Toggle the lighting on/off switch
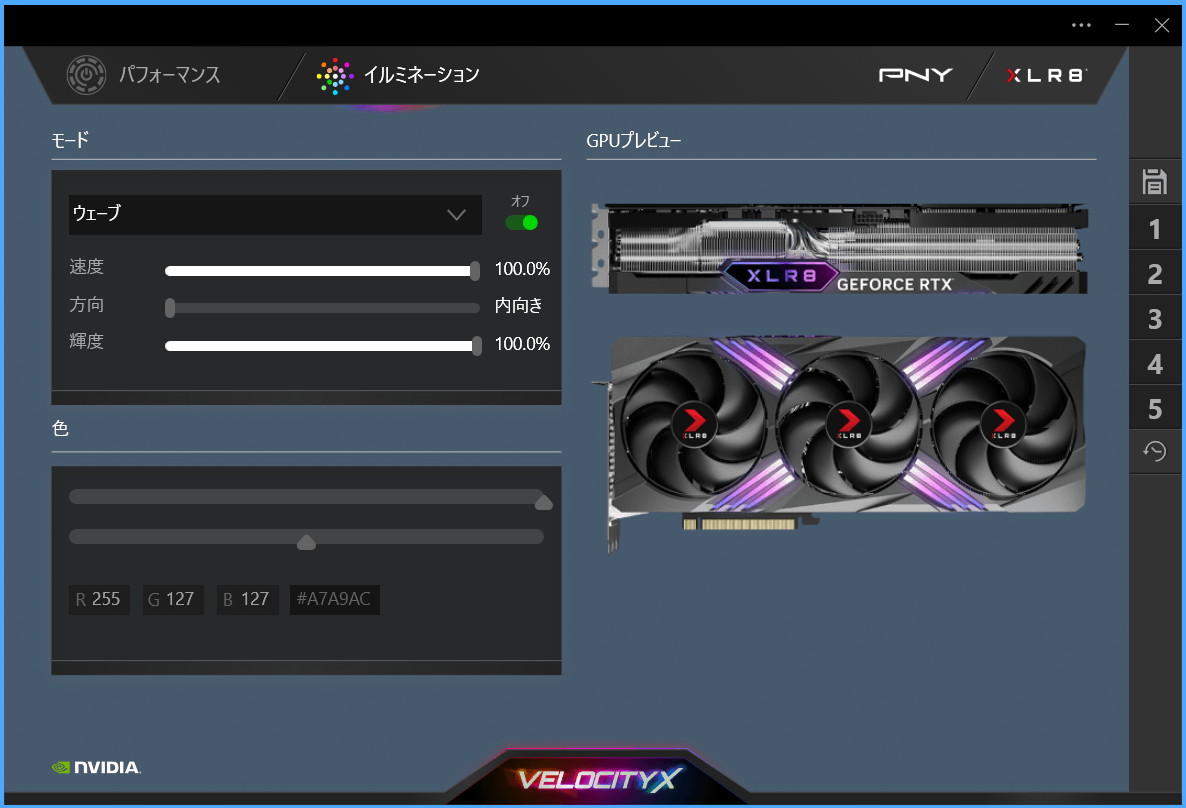Viewport: 1186px width, 808px height. [x=521, y=222]
